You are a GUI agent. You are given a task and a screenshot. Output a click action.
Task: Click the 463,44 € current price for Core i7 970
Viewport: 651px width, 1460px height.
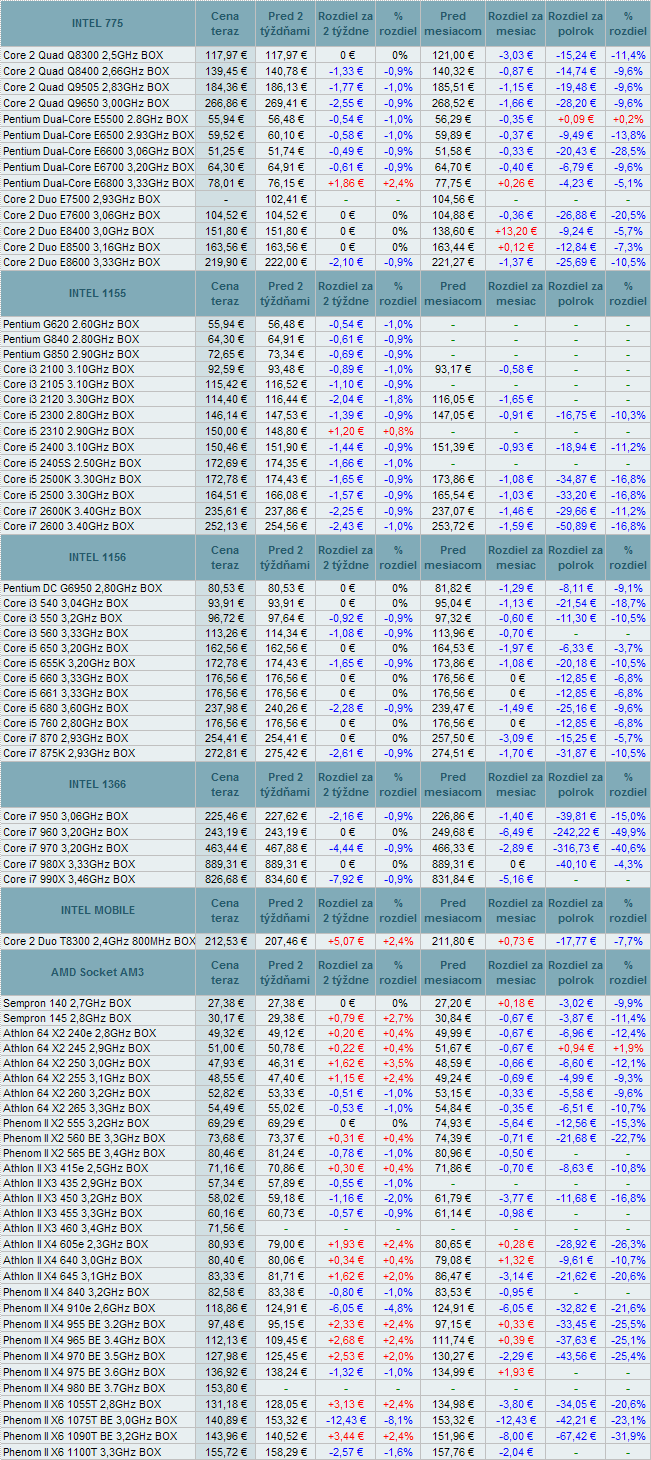pos(225,847)
